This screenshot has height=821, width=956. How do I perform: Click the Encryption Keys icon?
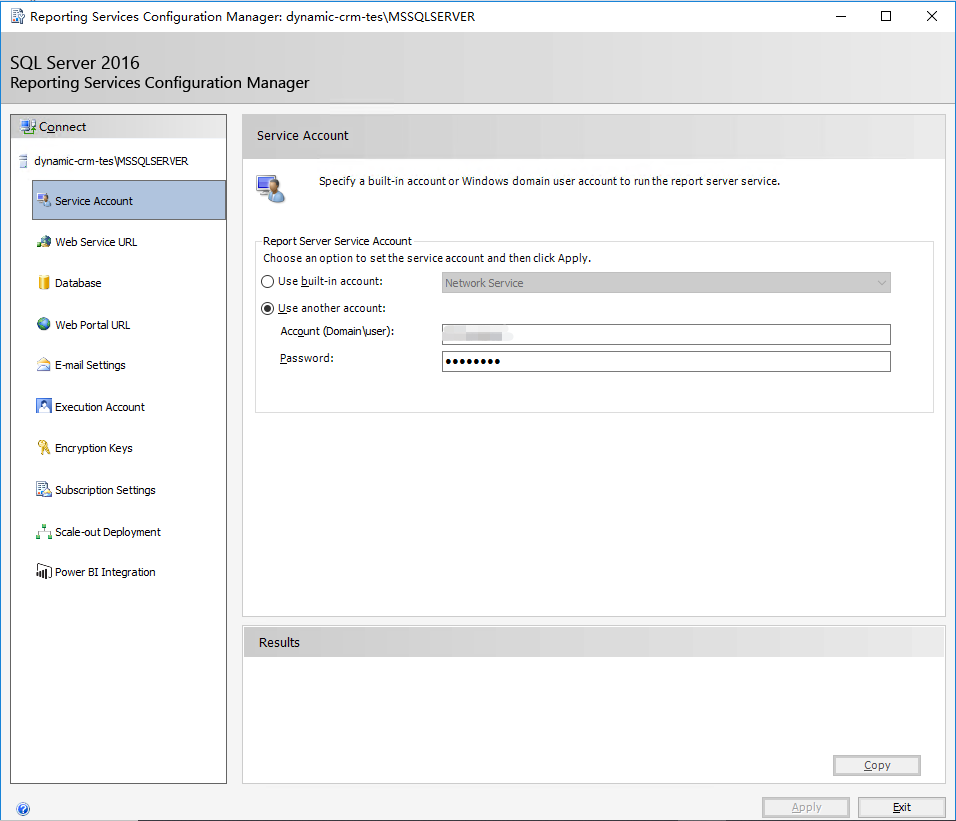44,447
